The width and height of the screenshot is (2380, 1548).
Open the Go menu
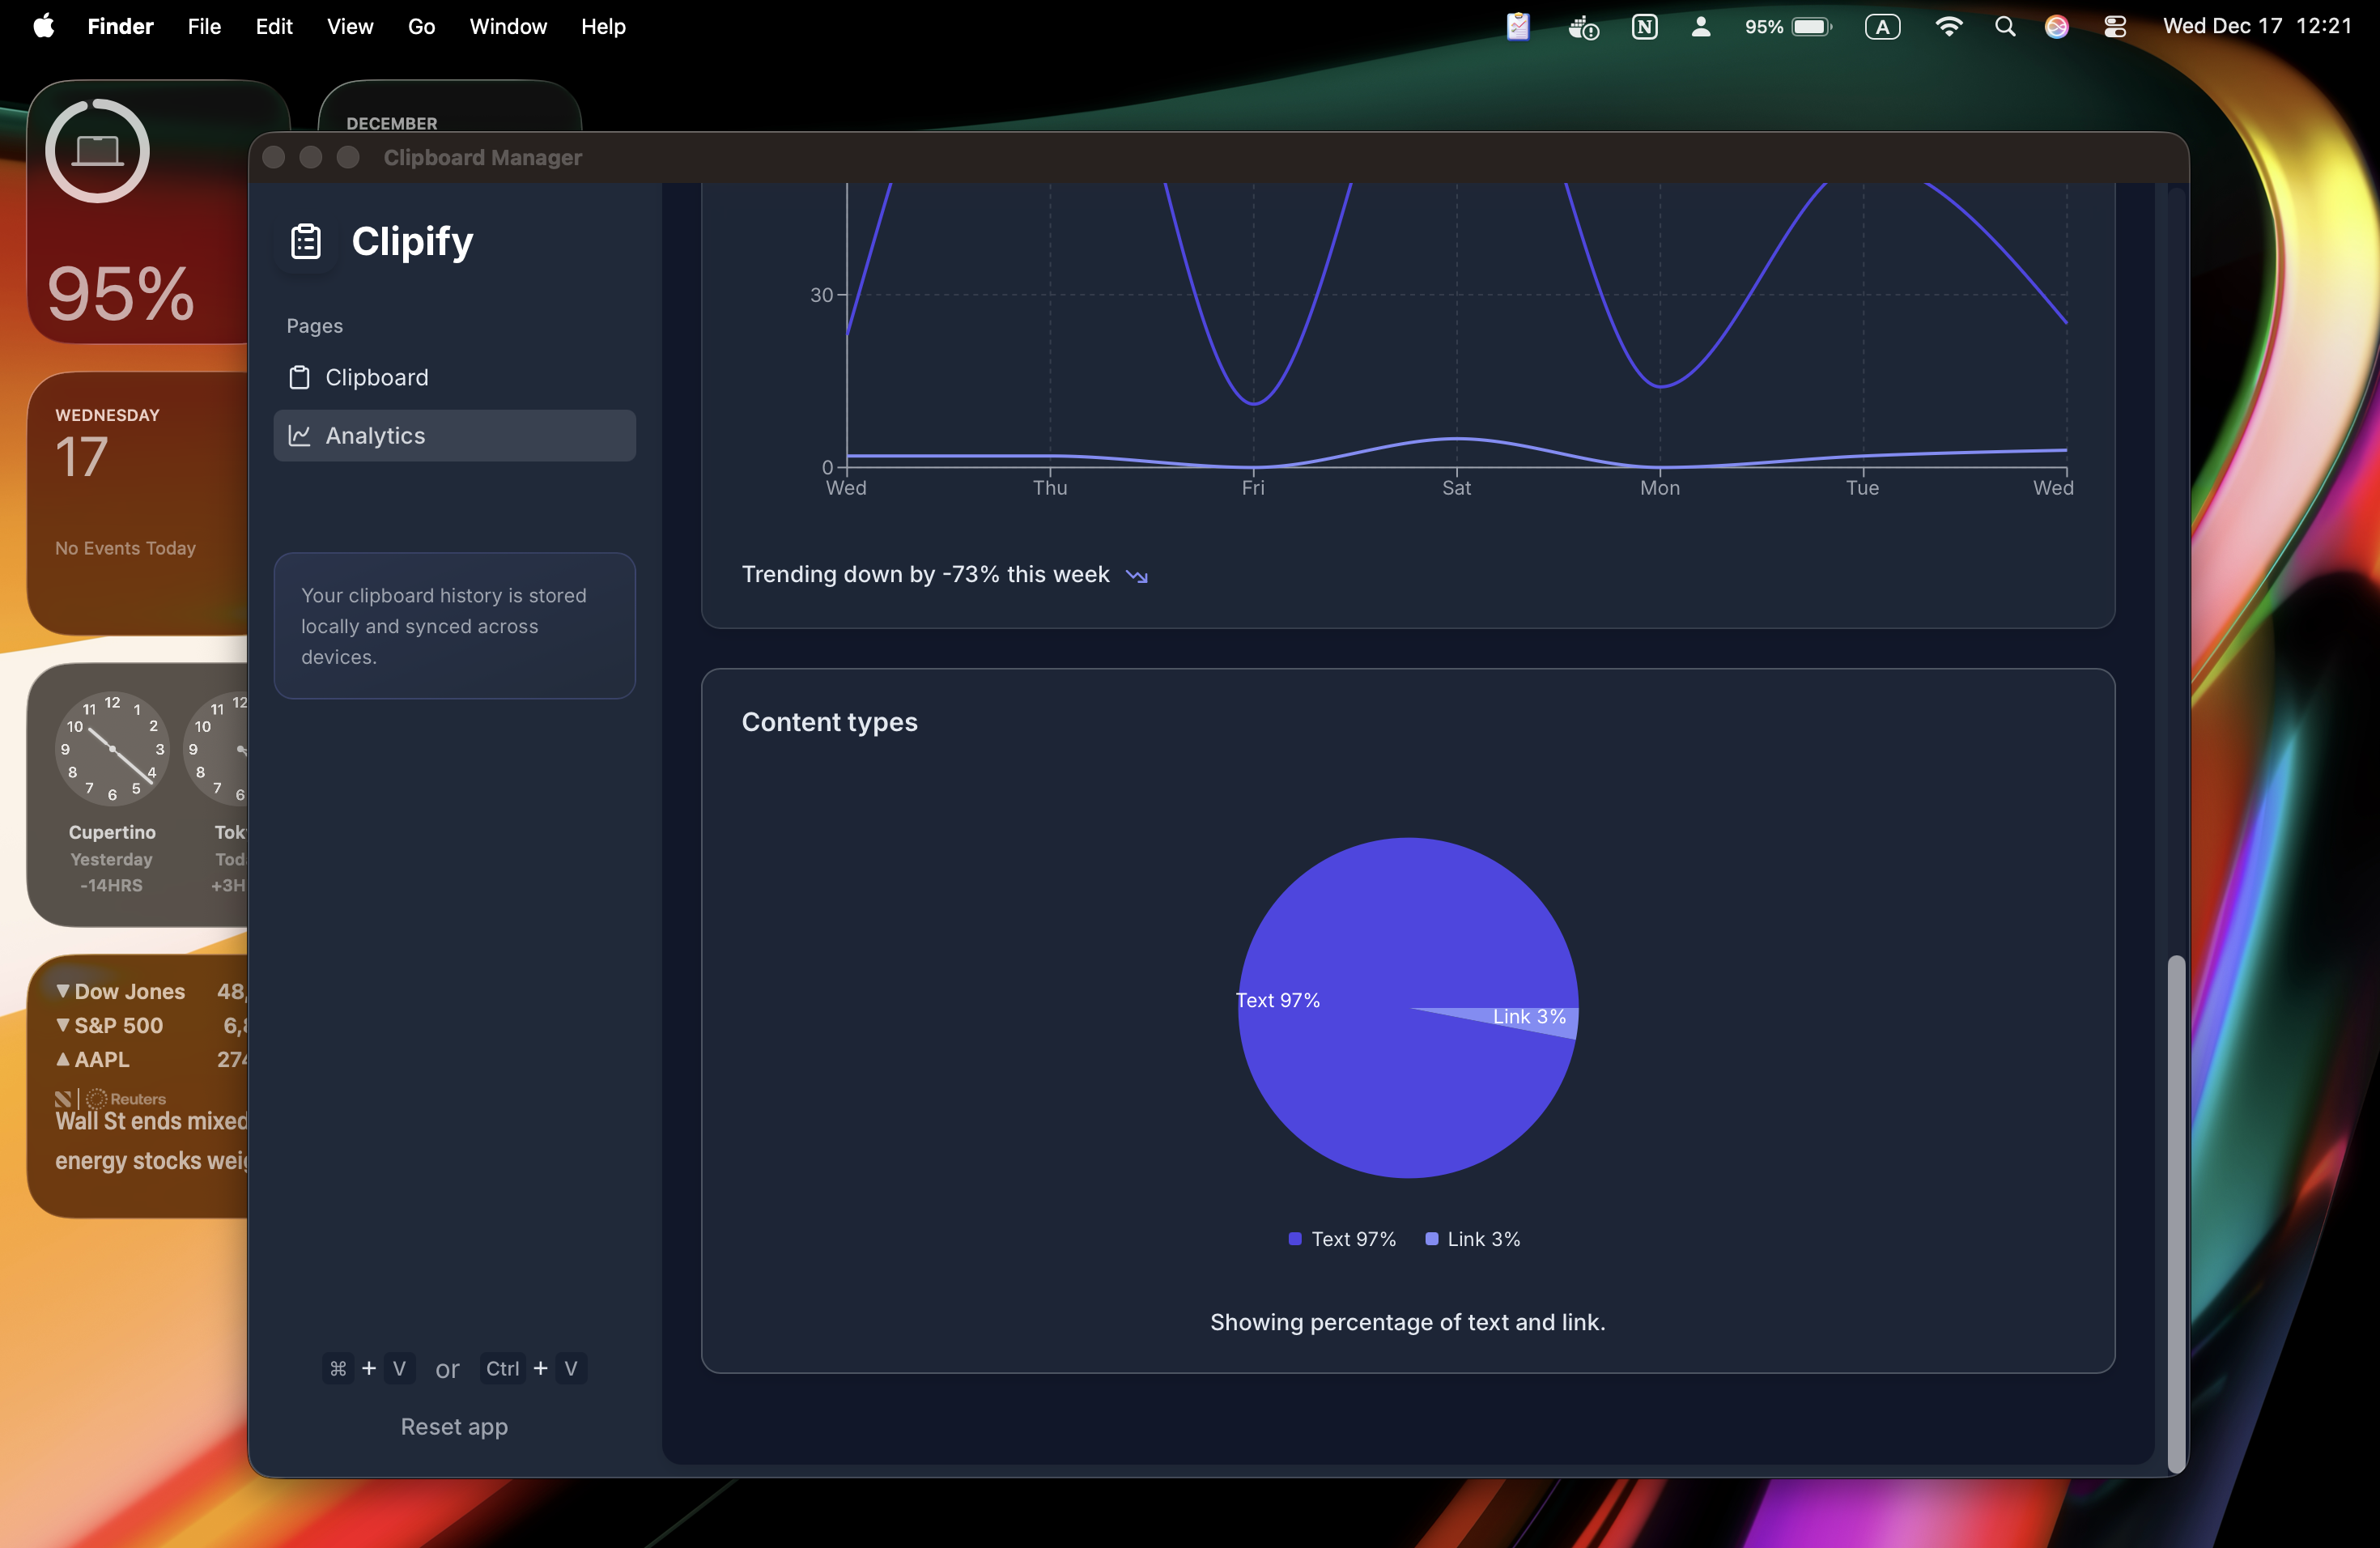[x=421, y=27]
